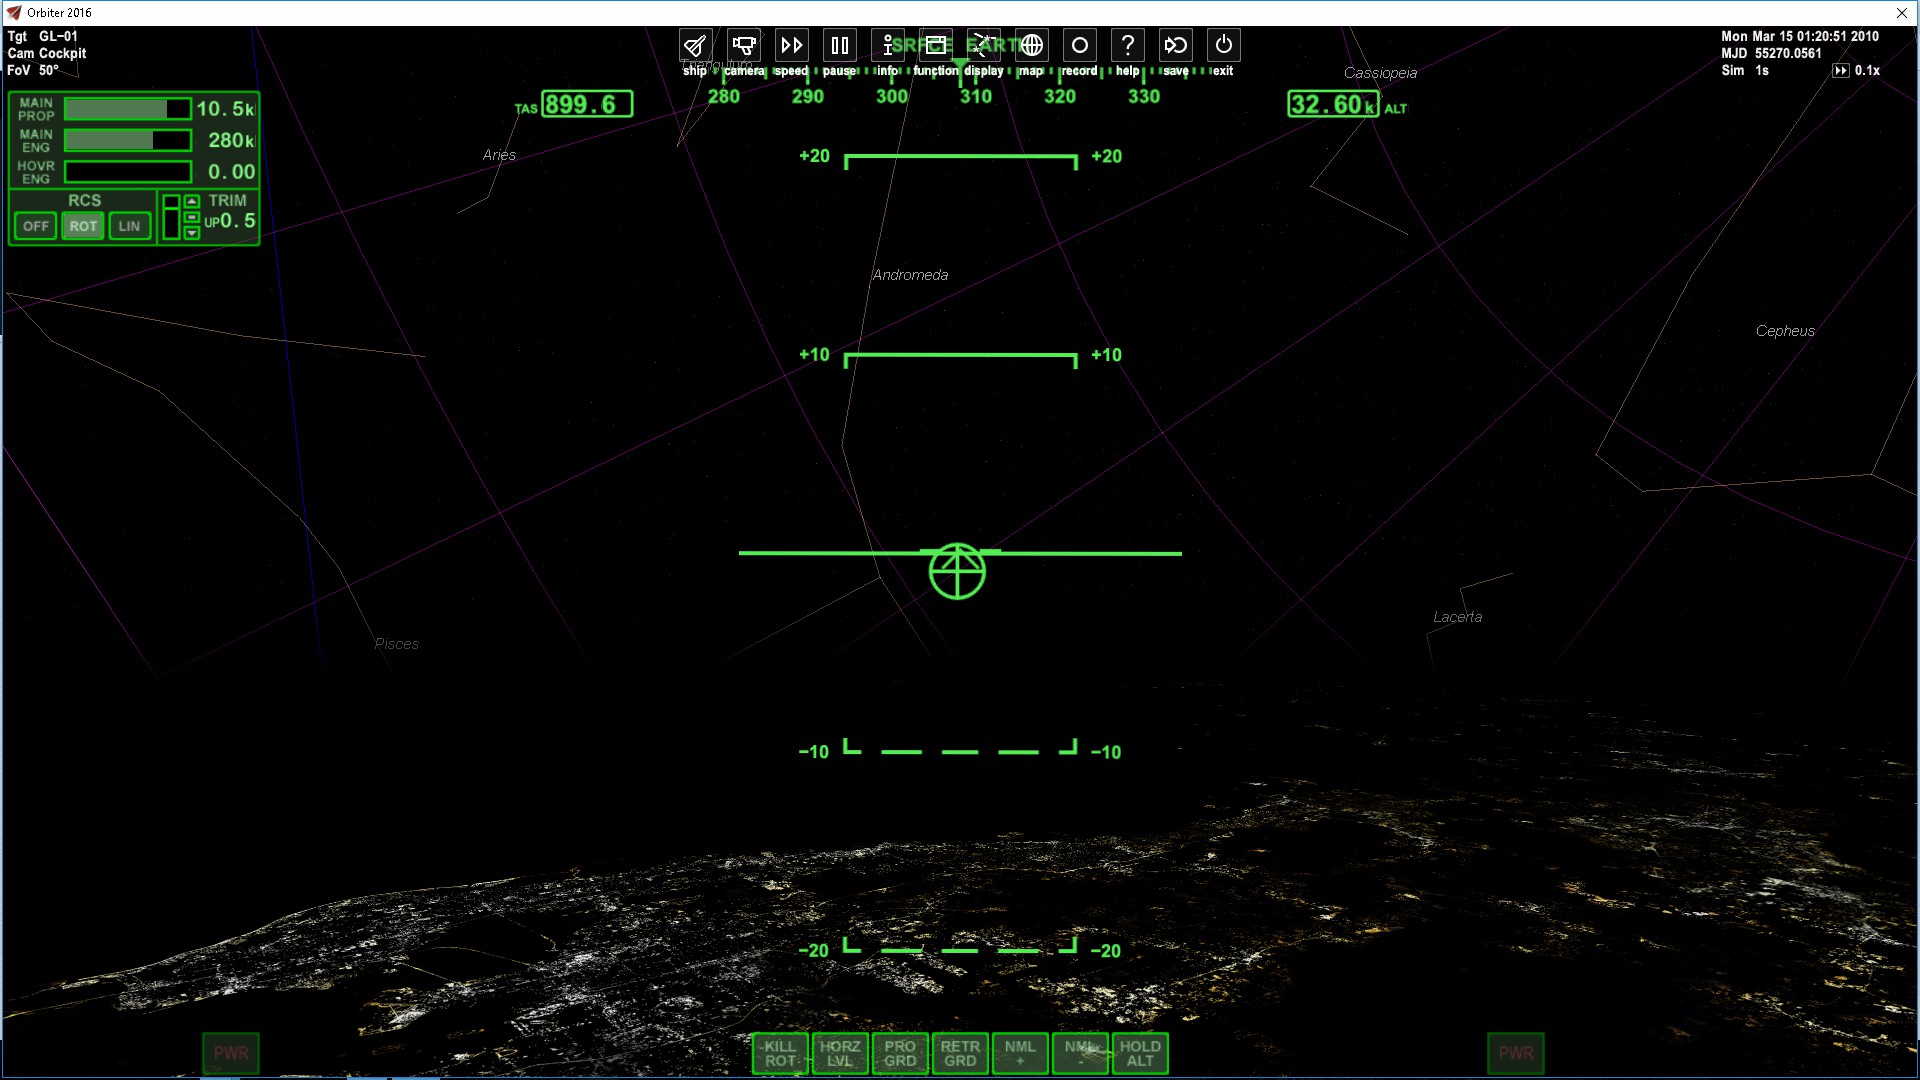Viewport: 1920px width, 1080px height.
Task: Engage the NML - autopilot button
Action: pyautogui.click(x=1080, y=1054)
